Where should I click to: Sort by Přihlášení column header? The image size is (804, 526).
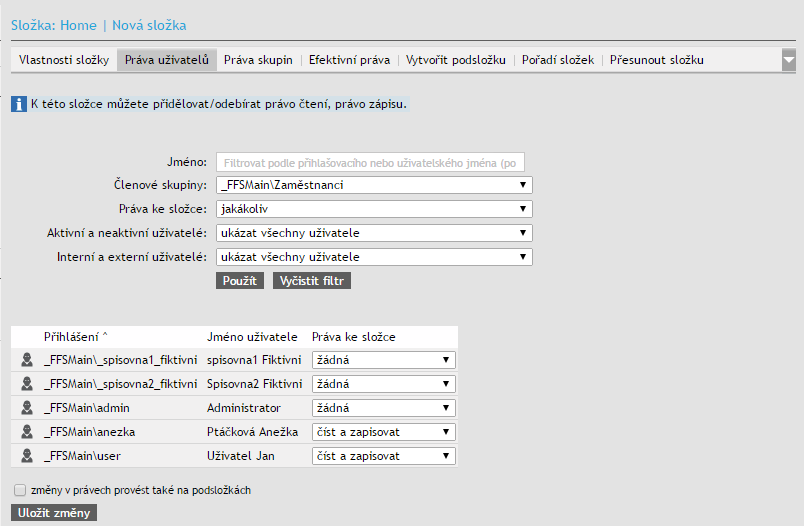click(76, 337)
